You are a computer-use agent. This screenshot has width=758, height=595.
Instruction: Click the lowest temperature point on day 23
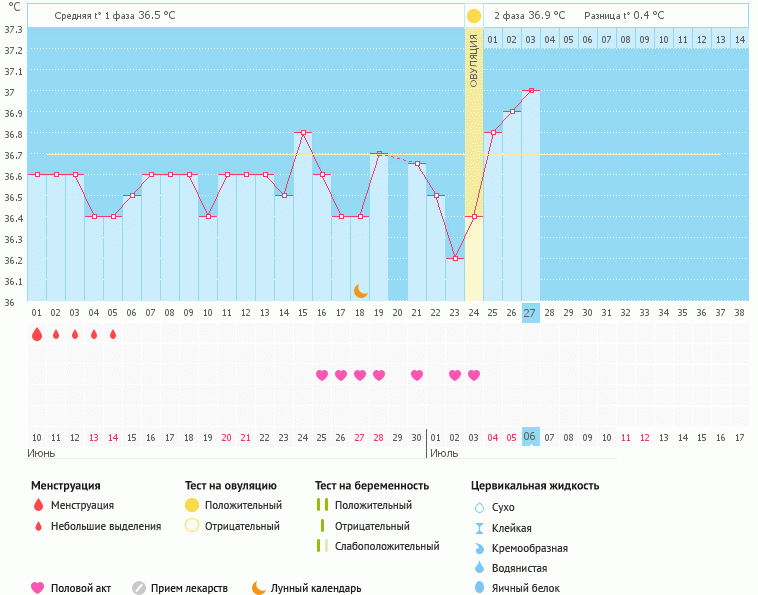(455, 258)
